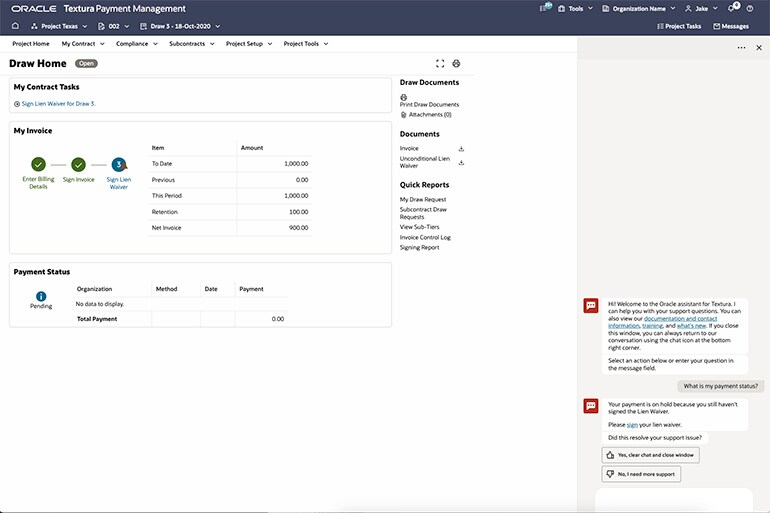Click the chat message input field
The height and width of the screenshot is (513, 770).
tap(674, 500)
